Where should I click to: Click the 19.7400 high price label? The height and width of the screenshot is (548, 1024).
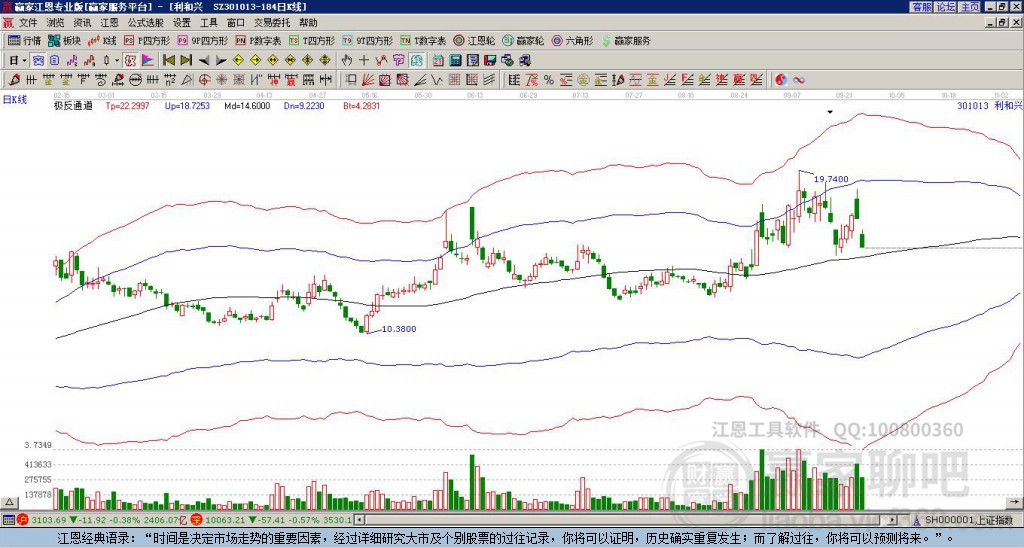[x=831, y=179]
